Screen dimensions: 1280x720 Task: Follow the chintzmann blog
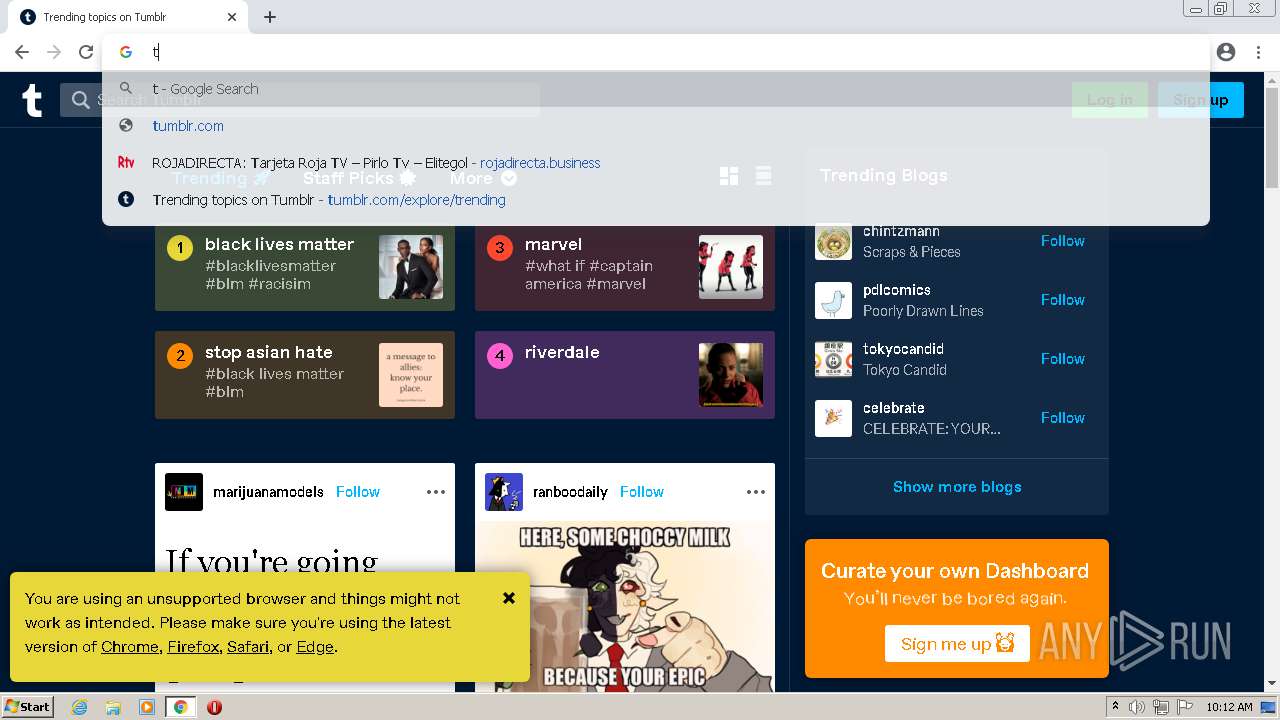point(1062,241)
